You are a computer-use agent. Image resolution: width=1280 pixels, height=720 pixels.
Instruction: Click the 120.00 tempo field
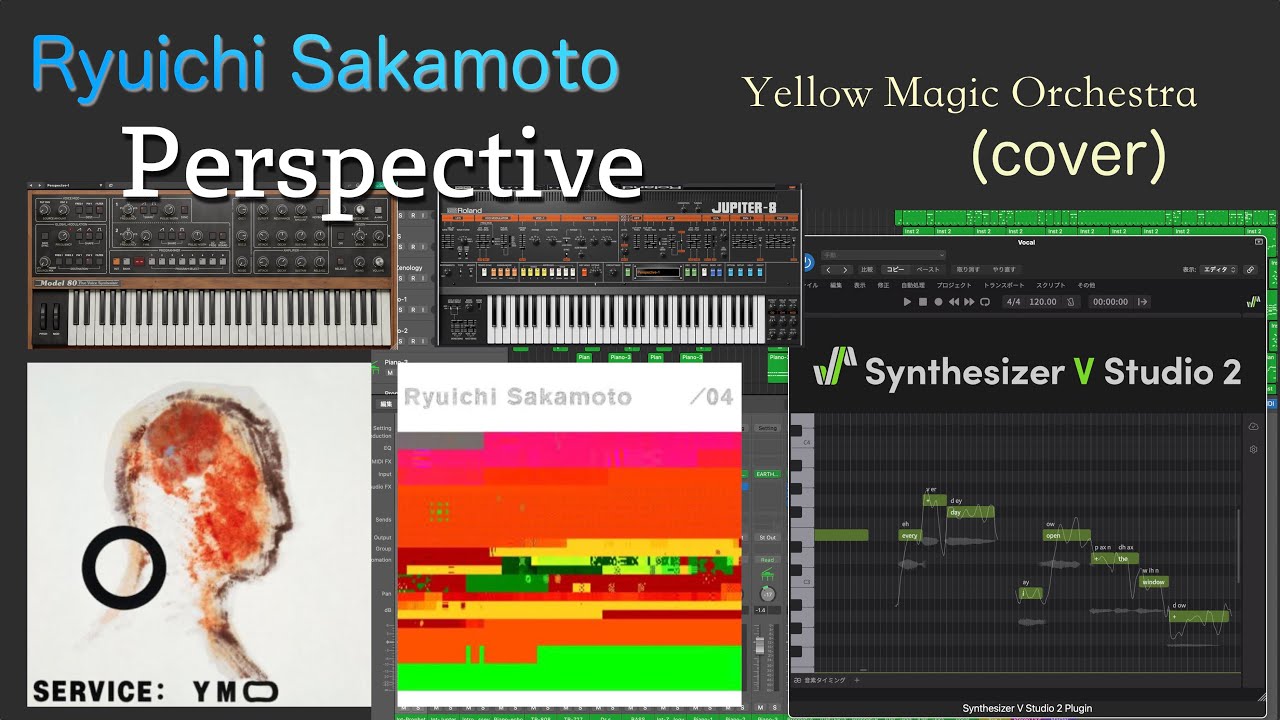(x=1043, y=302)
